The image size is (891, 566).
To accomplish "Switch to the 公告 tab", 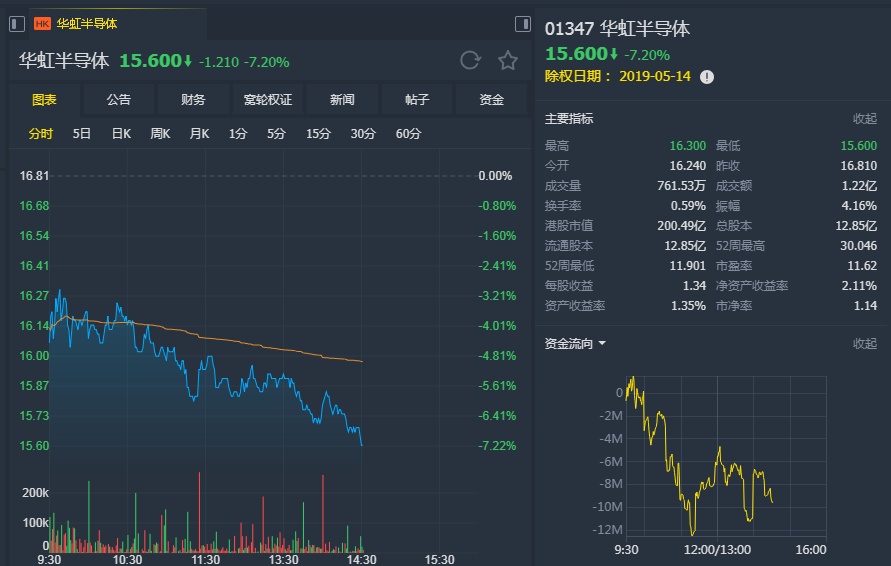I will [x=118, y=100].
